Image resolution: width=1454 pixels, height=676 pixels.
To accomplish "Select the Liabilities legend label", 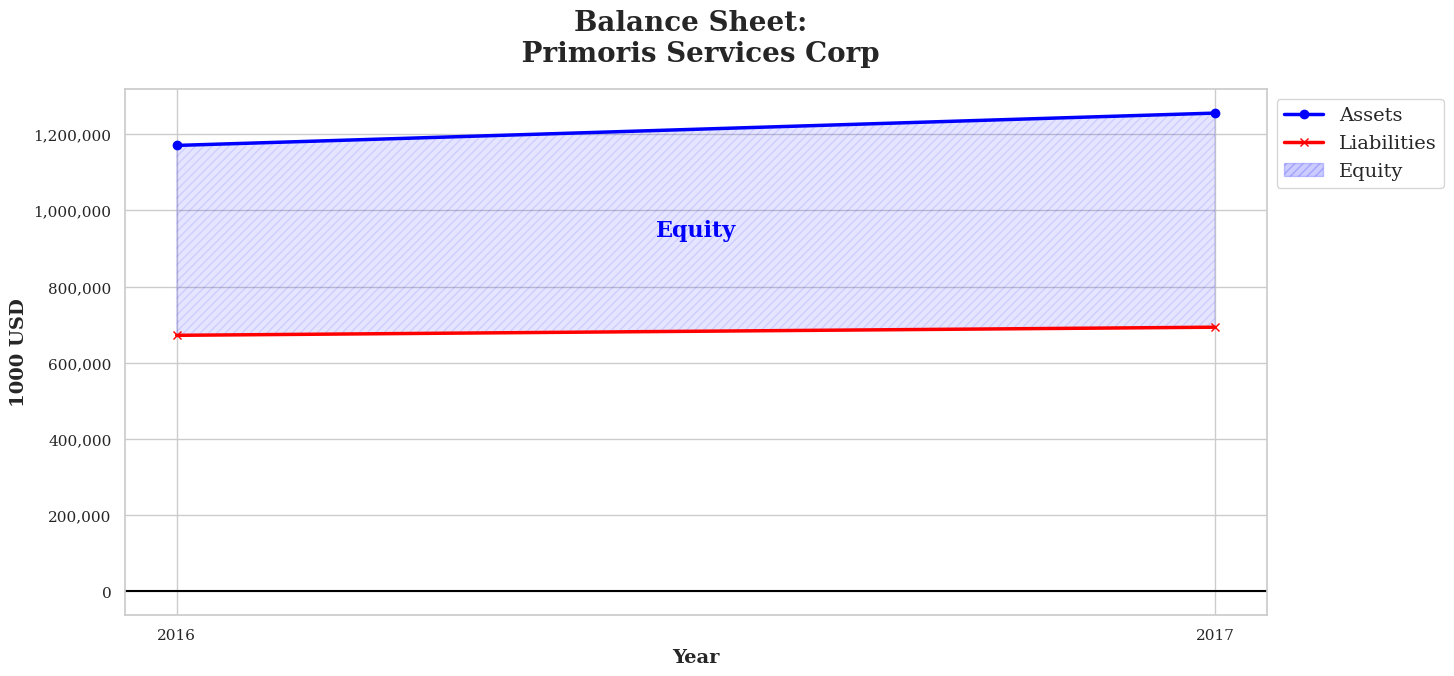I will (x=1386, y=143).
